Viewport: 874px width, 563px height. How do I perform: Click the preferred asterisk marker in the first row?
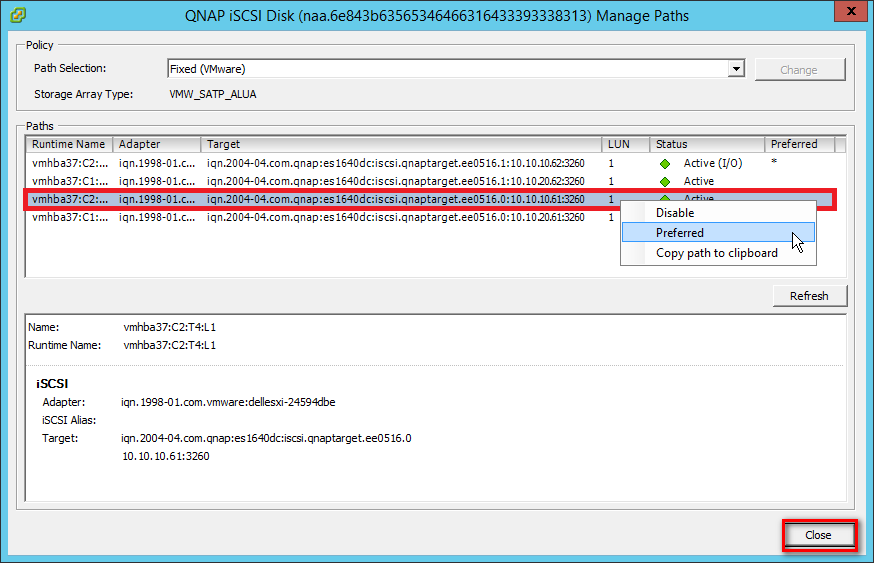click(x=774, y=163)
